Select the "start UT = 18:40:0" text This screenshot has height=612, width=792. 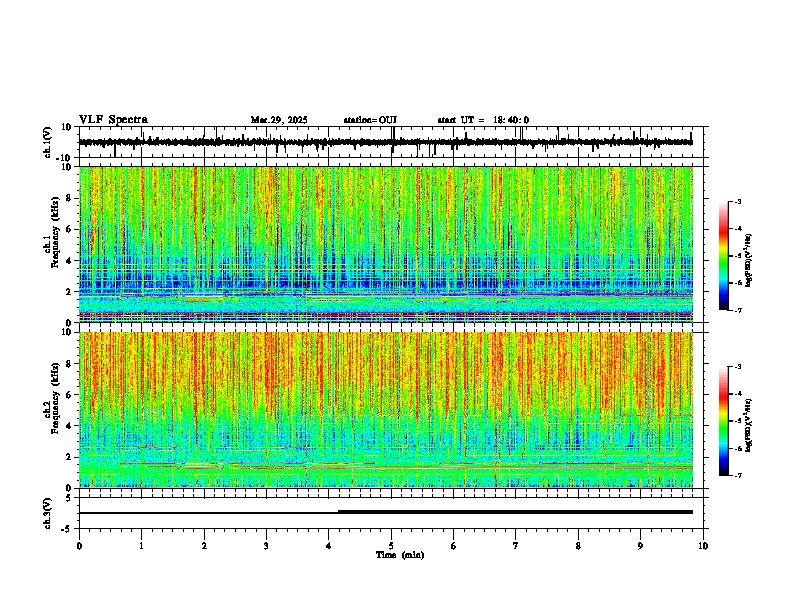(483, 120)
